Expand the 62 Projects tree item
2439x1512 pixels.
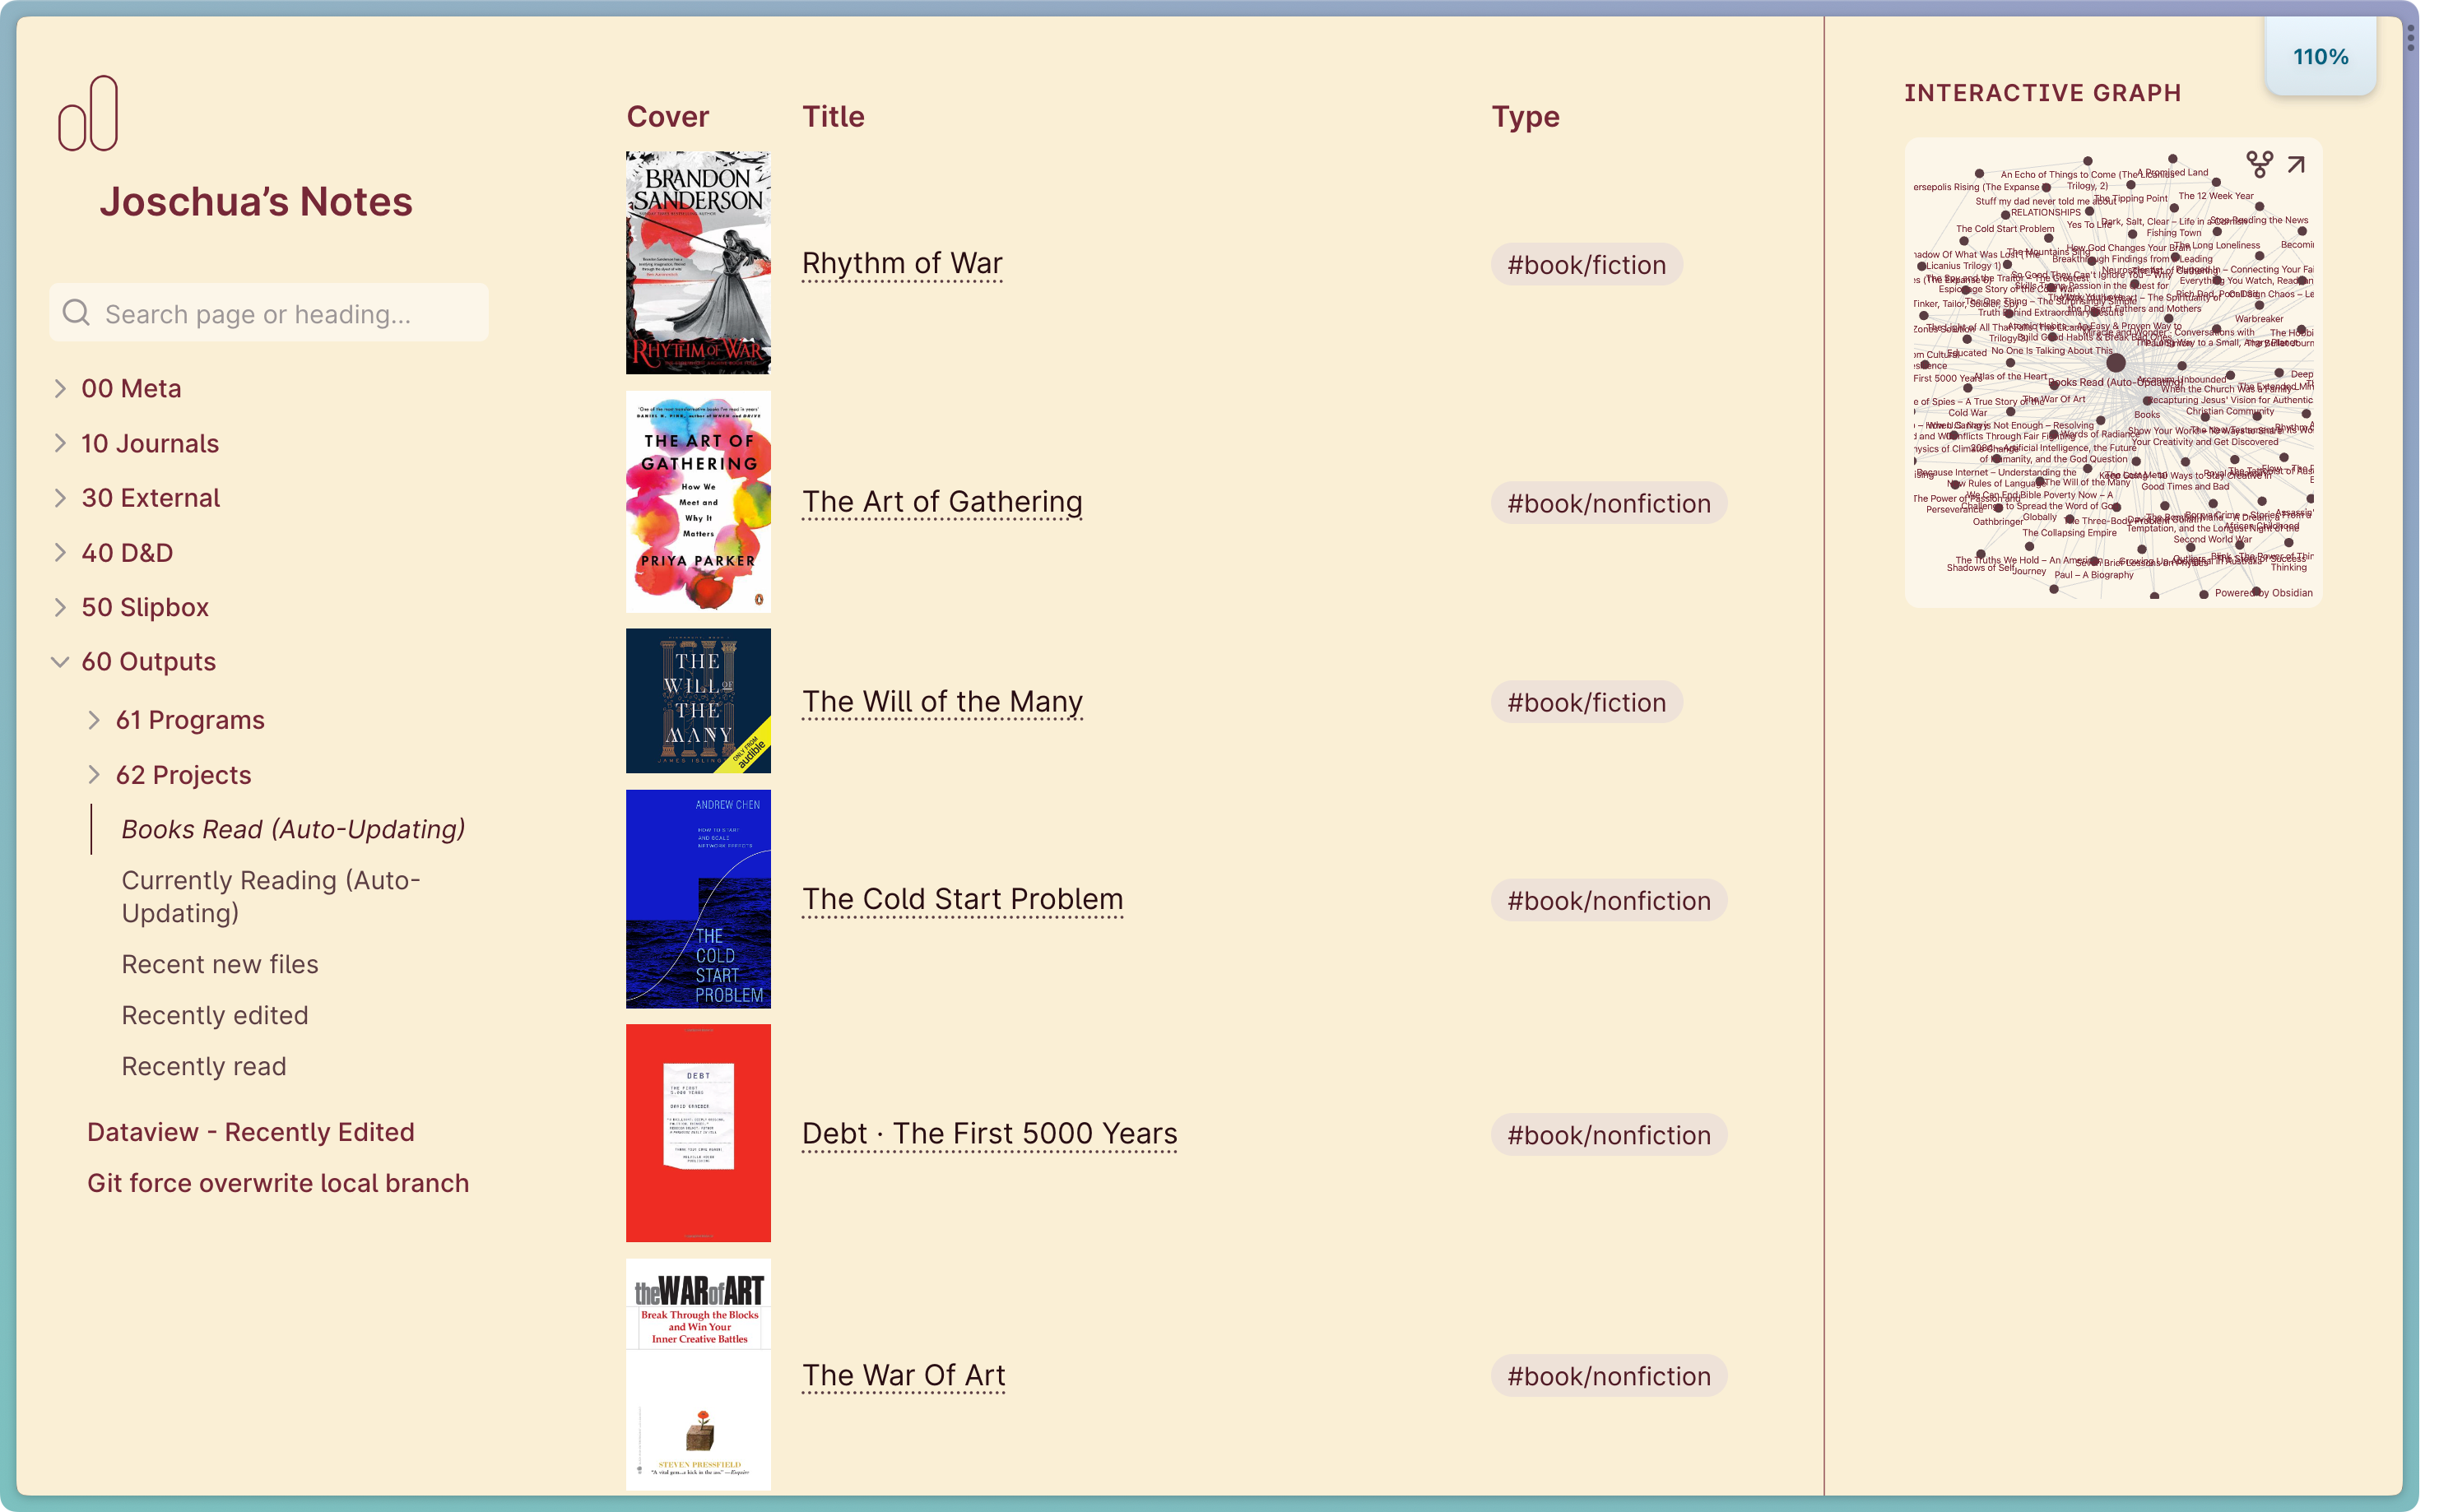point(94,773)
